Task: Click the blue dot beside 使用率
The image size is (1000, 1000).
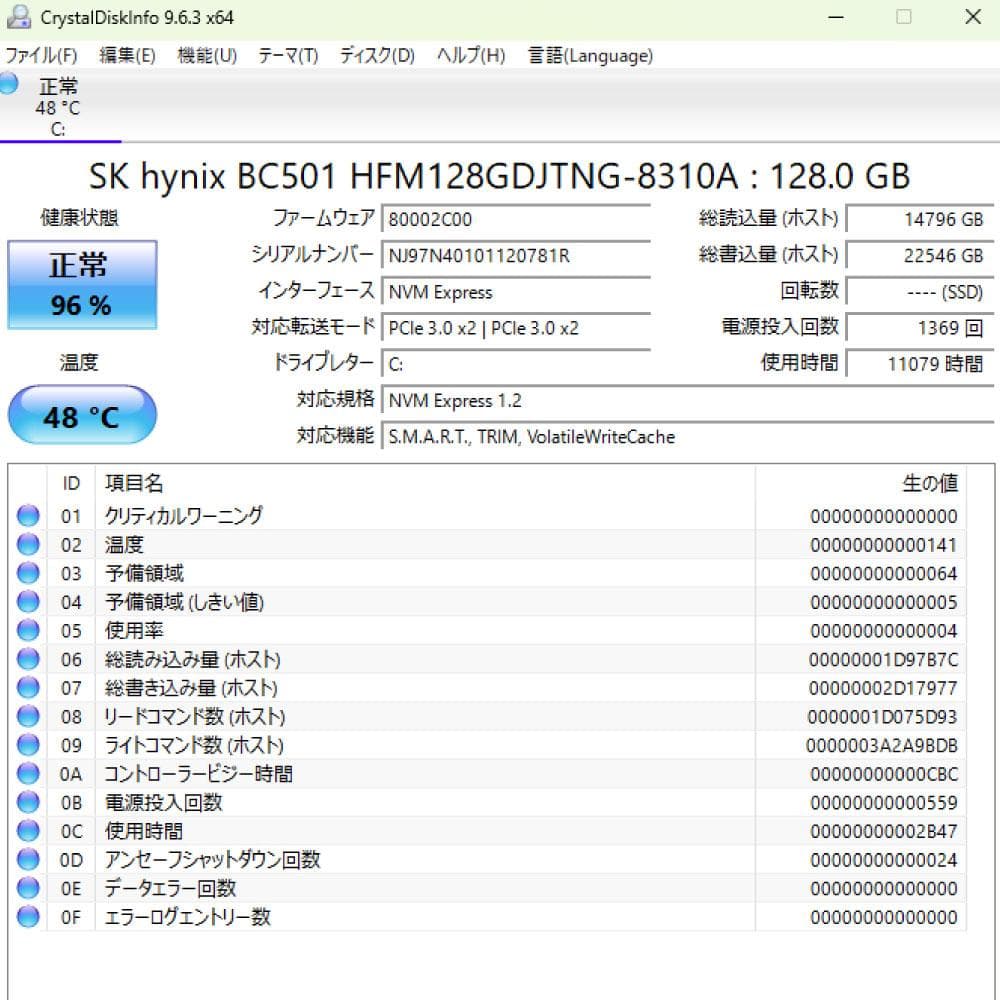Action: [29, 631]
